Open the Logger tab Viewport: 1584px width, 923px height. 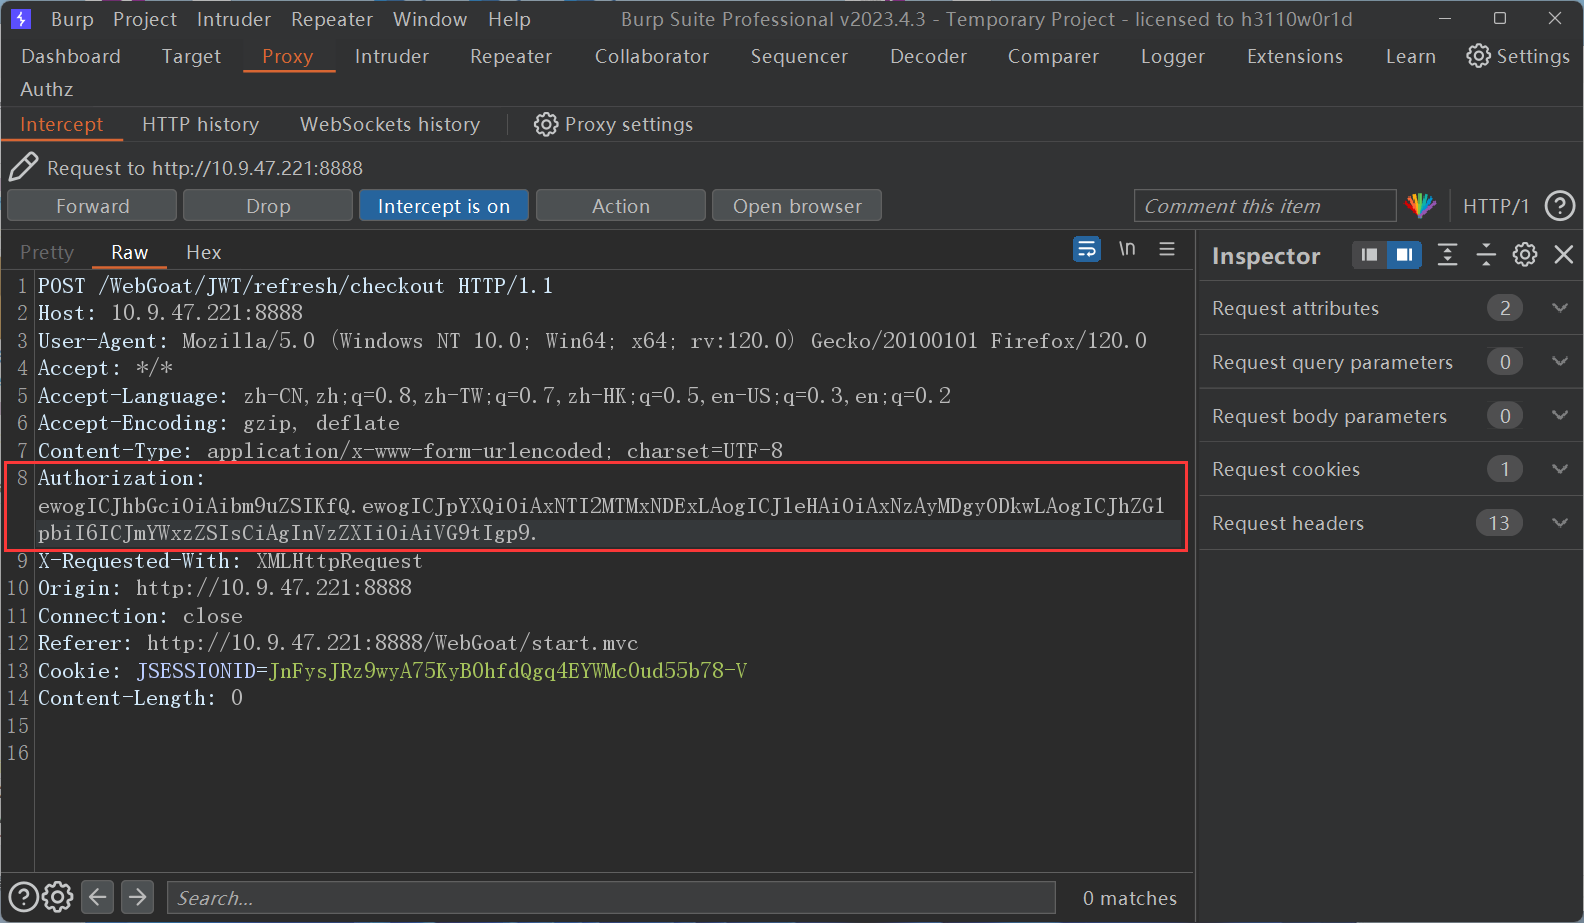click(x=1172, y=56)
